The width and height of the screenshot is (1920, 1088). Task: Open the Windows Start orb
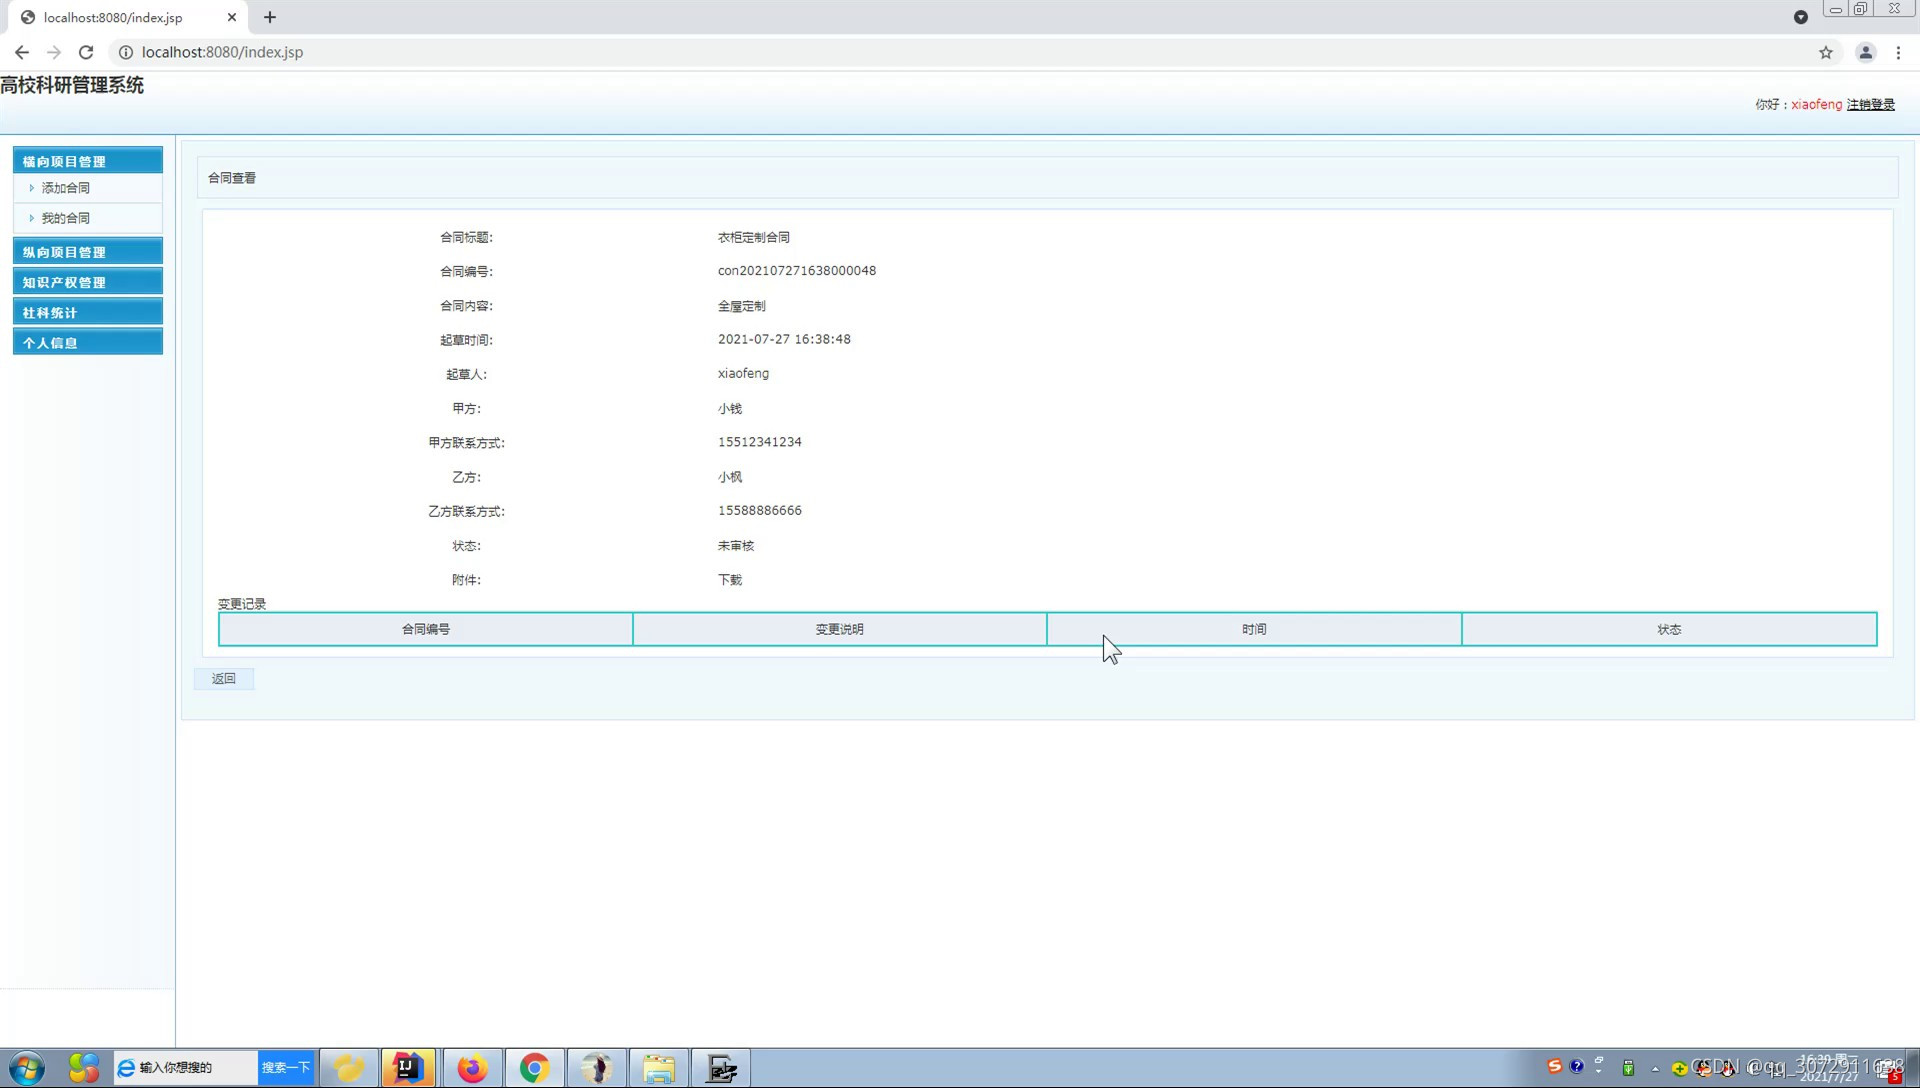pyautogui.click(x=27, y=1068)
